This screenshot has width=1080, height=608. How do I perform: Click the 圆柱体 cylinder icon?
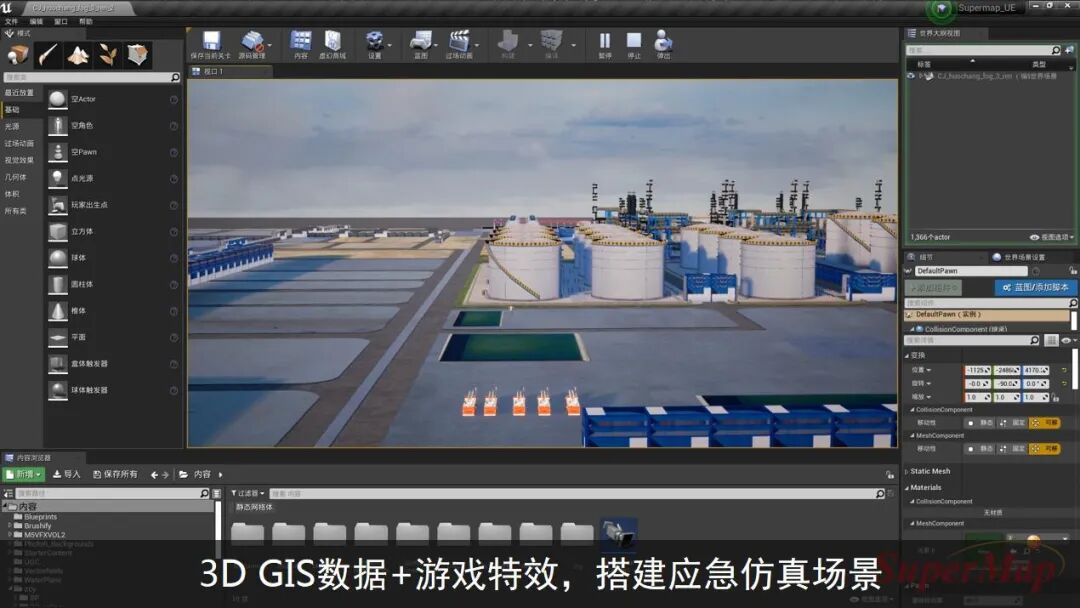point(58,284)
